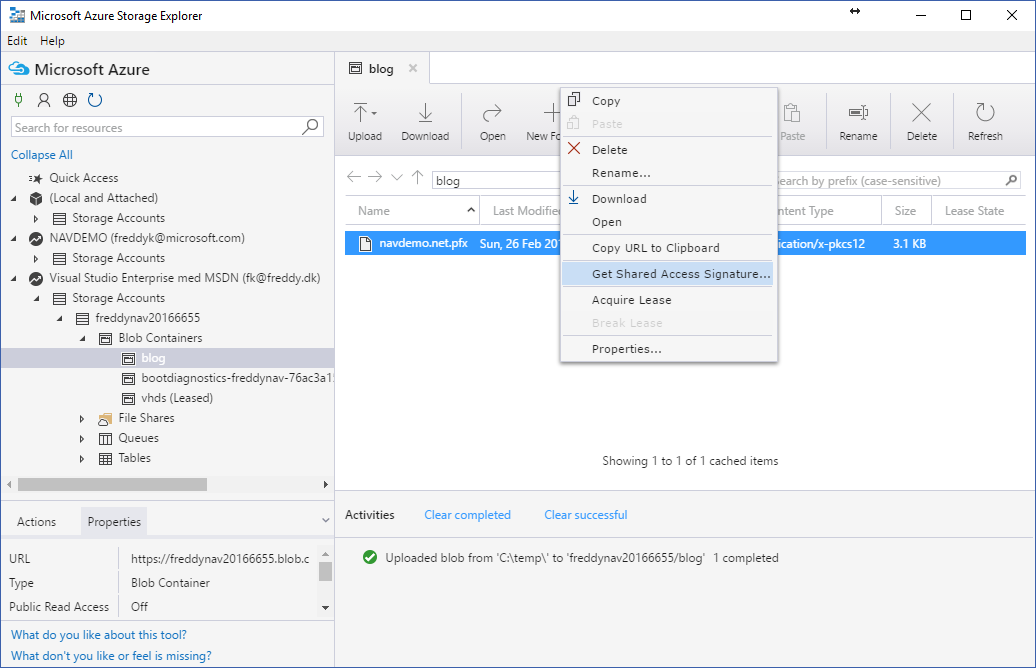Click the up arrow navigation icon
The width and height of the screenshot is (1036, 668).
[418, 177]
